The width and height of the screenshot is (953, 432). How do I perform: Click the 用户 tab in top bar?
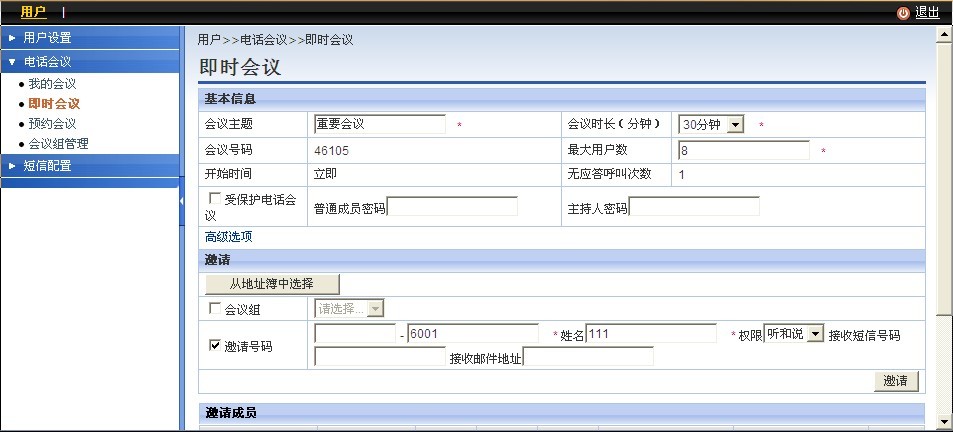(33, 12)
